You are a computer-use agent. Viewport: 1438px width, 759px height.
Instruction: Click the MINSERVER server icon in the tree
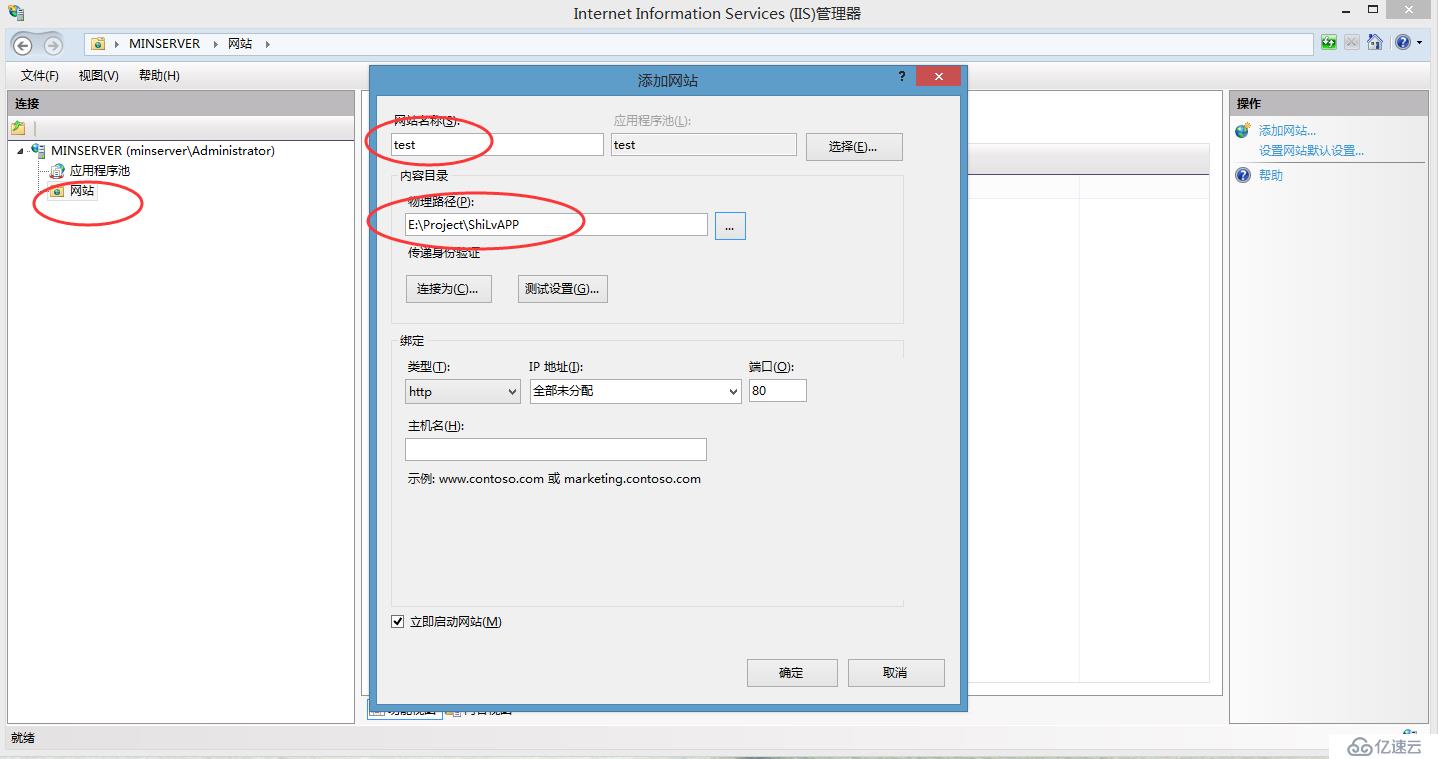[39, 150]
